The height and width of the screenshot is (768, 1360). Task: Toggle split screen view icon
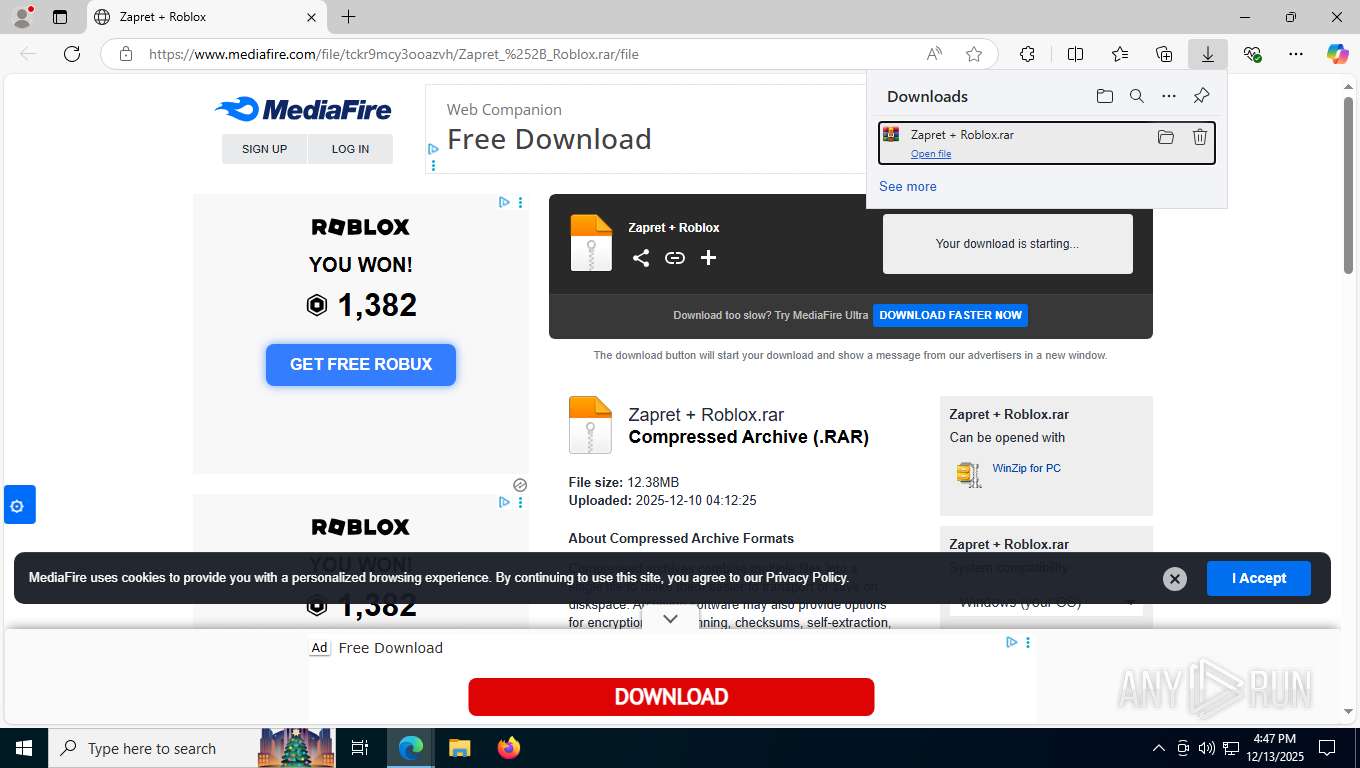1075,54
